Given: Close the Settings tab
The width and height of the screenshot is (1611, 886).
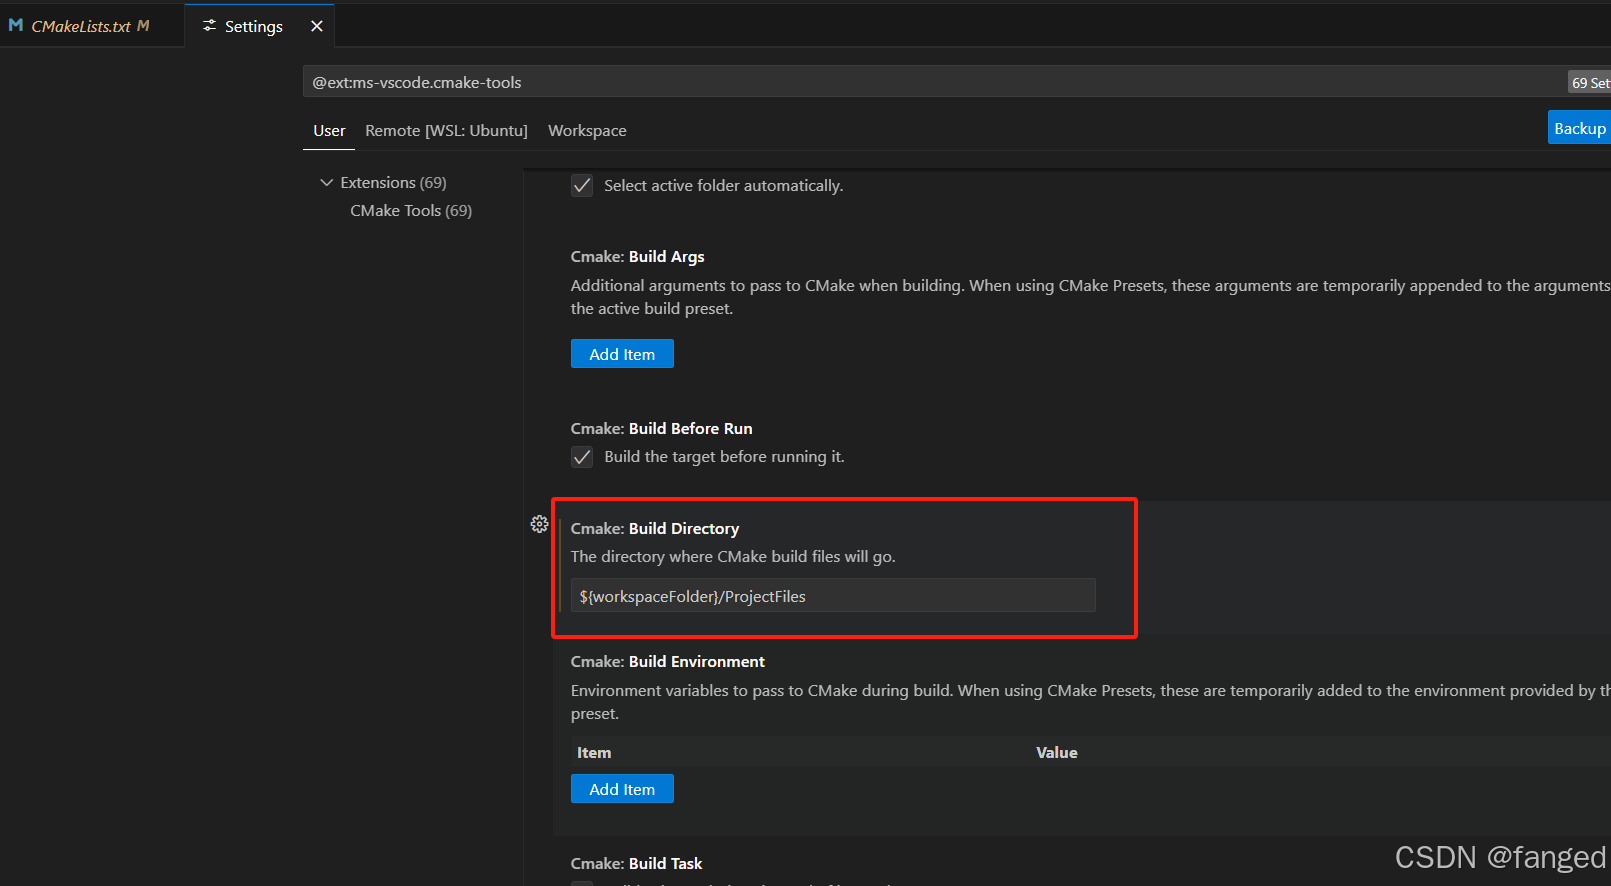Looking at the screenshot, I should (317, 26).
